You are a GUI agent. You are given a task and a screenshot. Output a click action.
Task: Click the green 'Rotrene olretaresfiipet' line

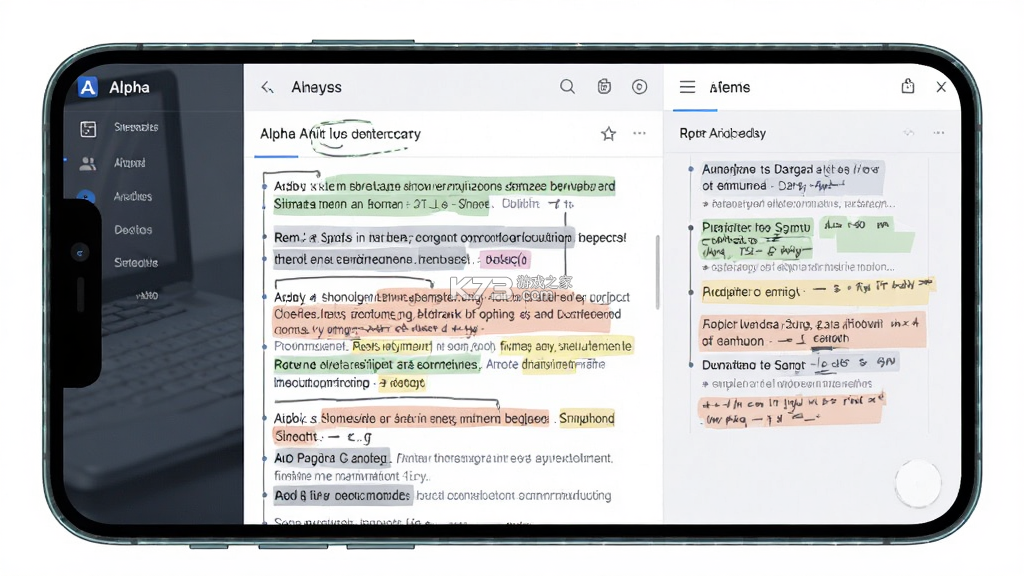[376, 364]
